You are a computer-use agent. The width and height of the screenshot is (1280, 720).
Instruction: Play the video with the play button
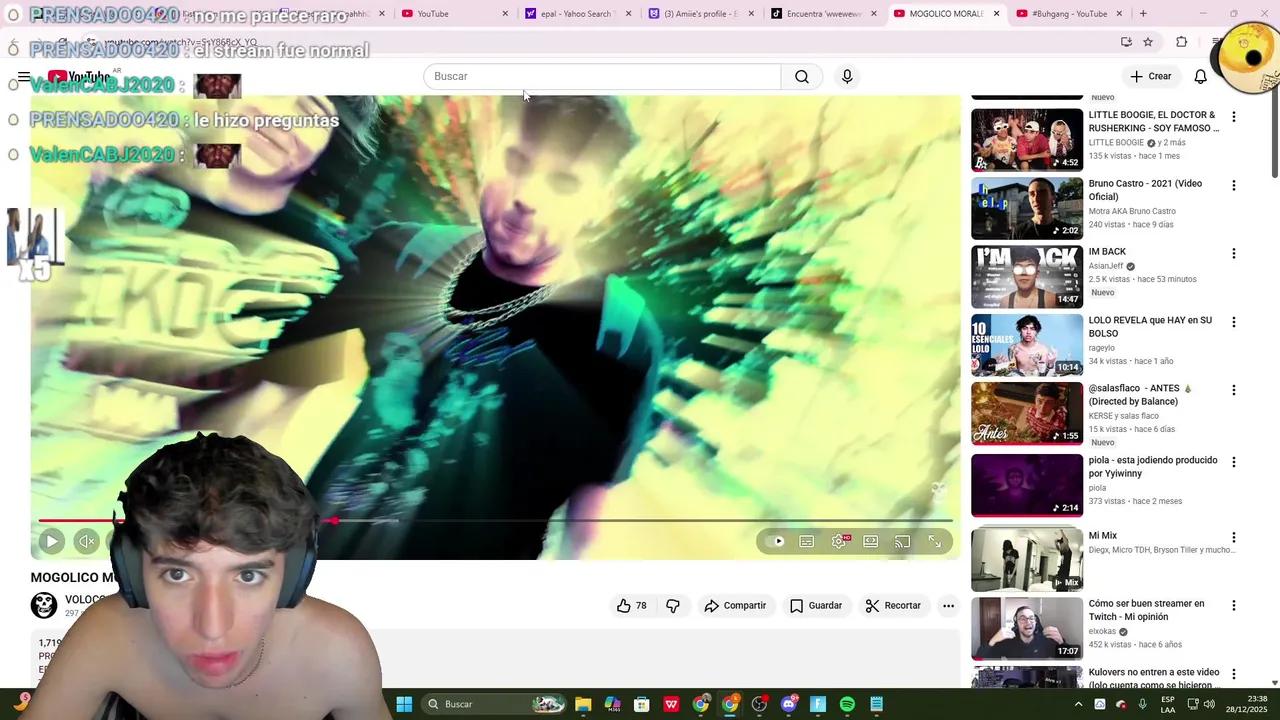pyautogui.click(x=51, y=541)
